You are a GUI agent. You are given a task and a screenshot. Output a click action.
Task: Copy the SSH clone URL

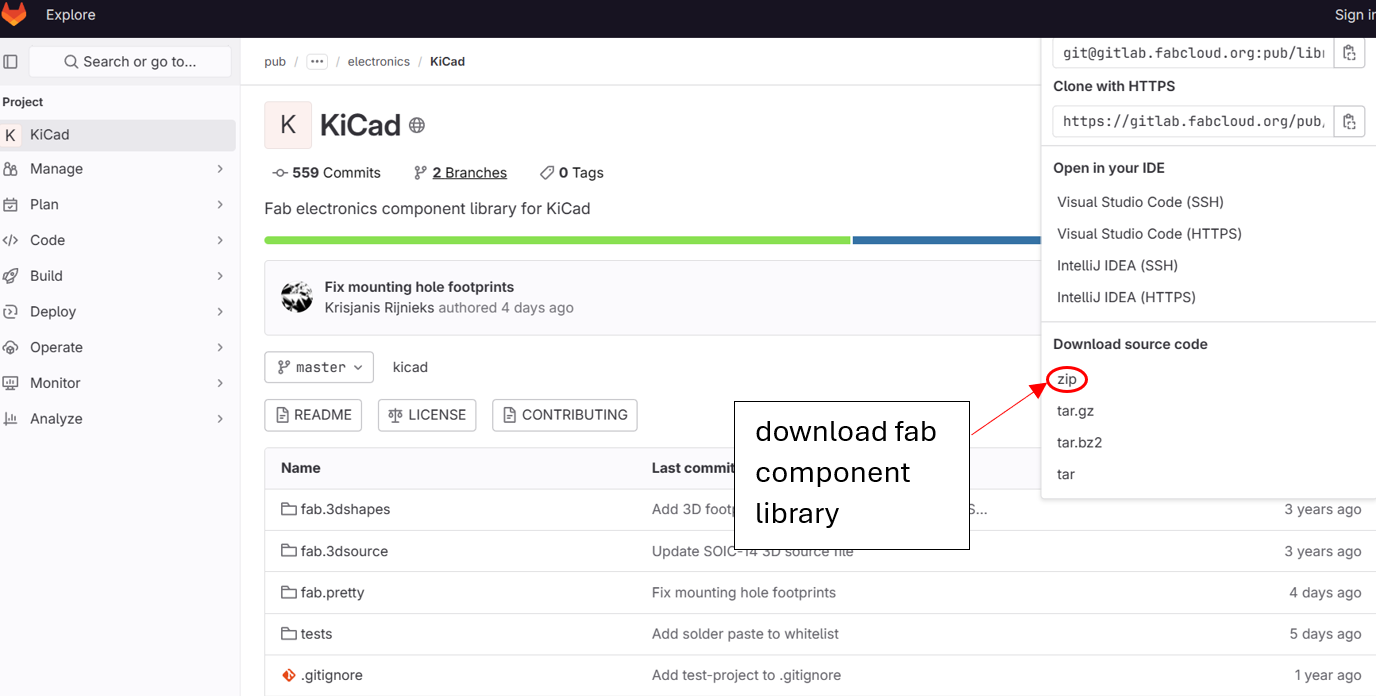tap(1350, 53)
